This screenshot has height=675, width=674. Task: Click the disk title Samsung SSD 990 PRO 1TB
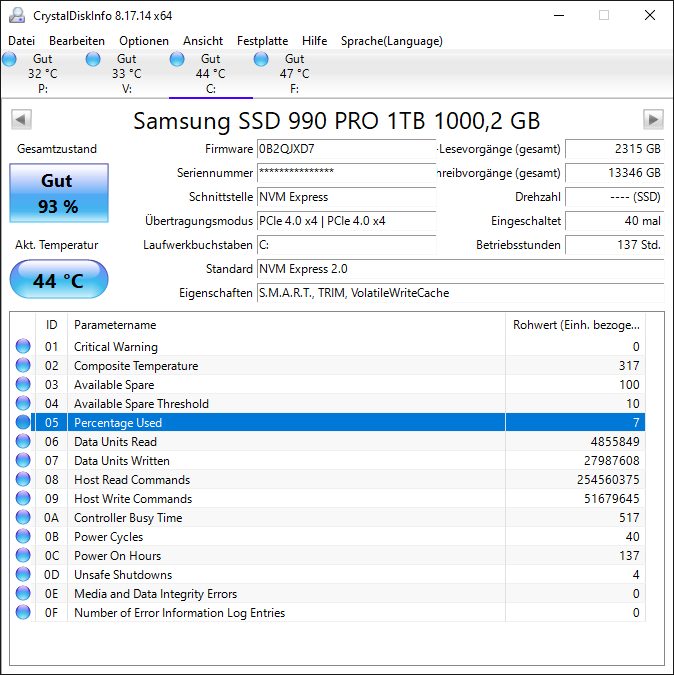pos(336,121)
